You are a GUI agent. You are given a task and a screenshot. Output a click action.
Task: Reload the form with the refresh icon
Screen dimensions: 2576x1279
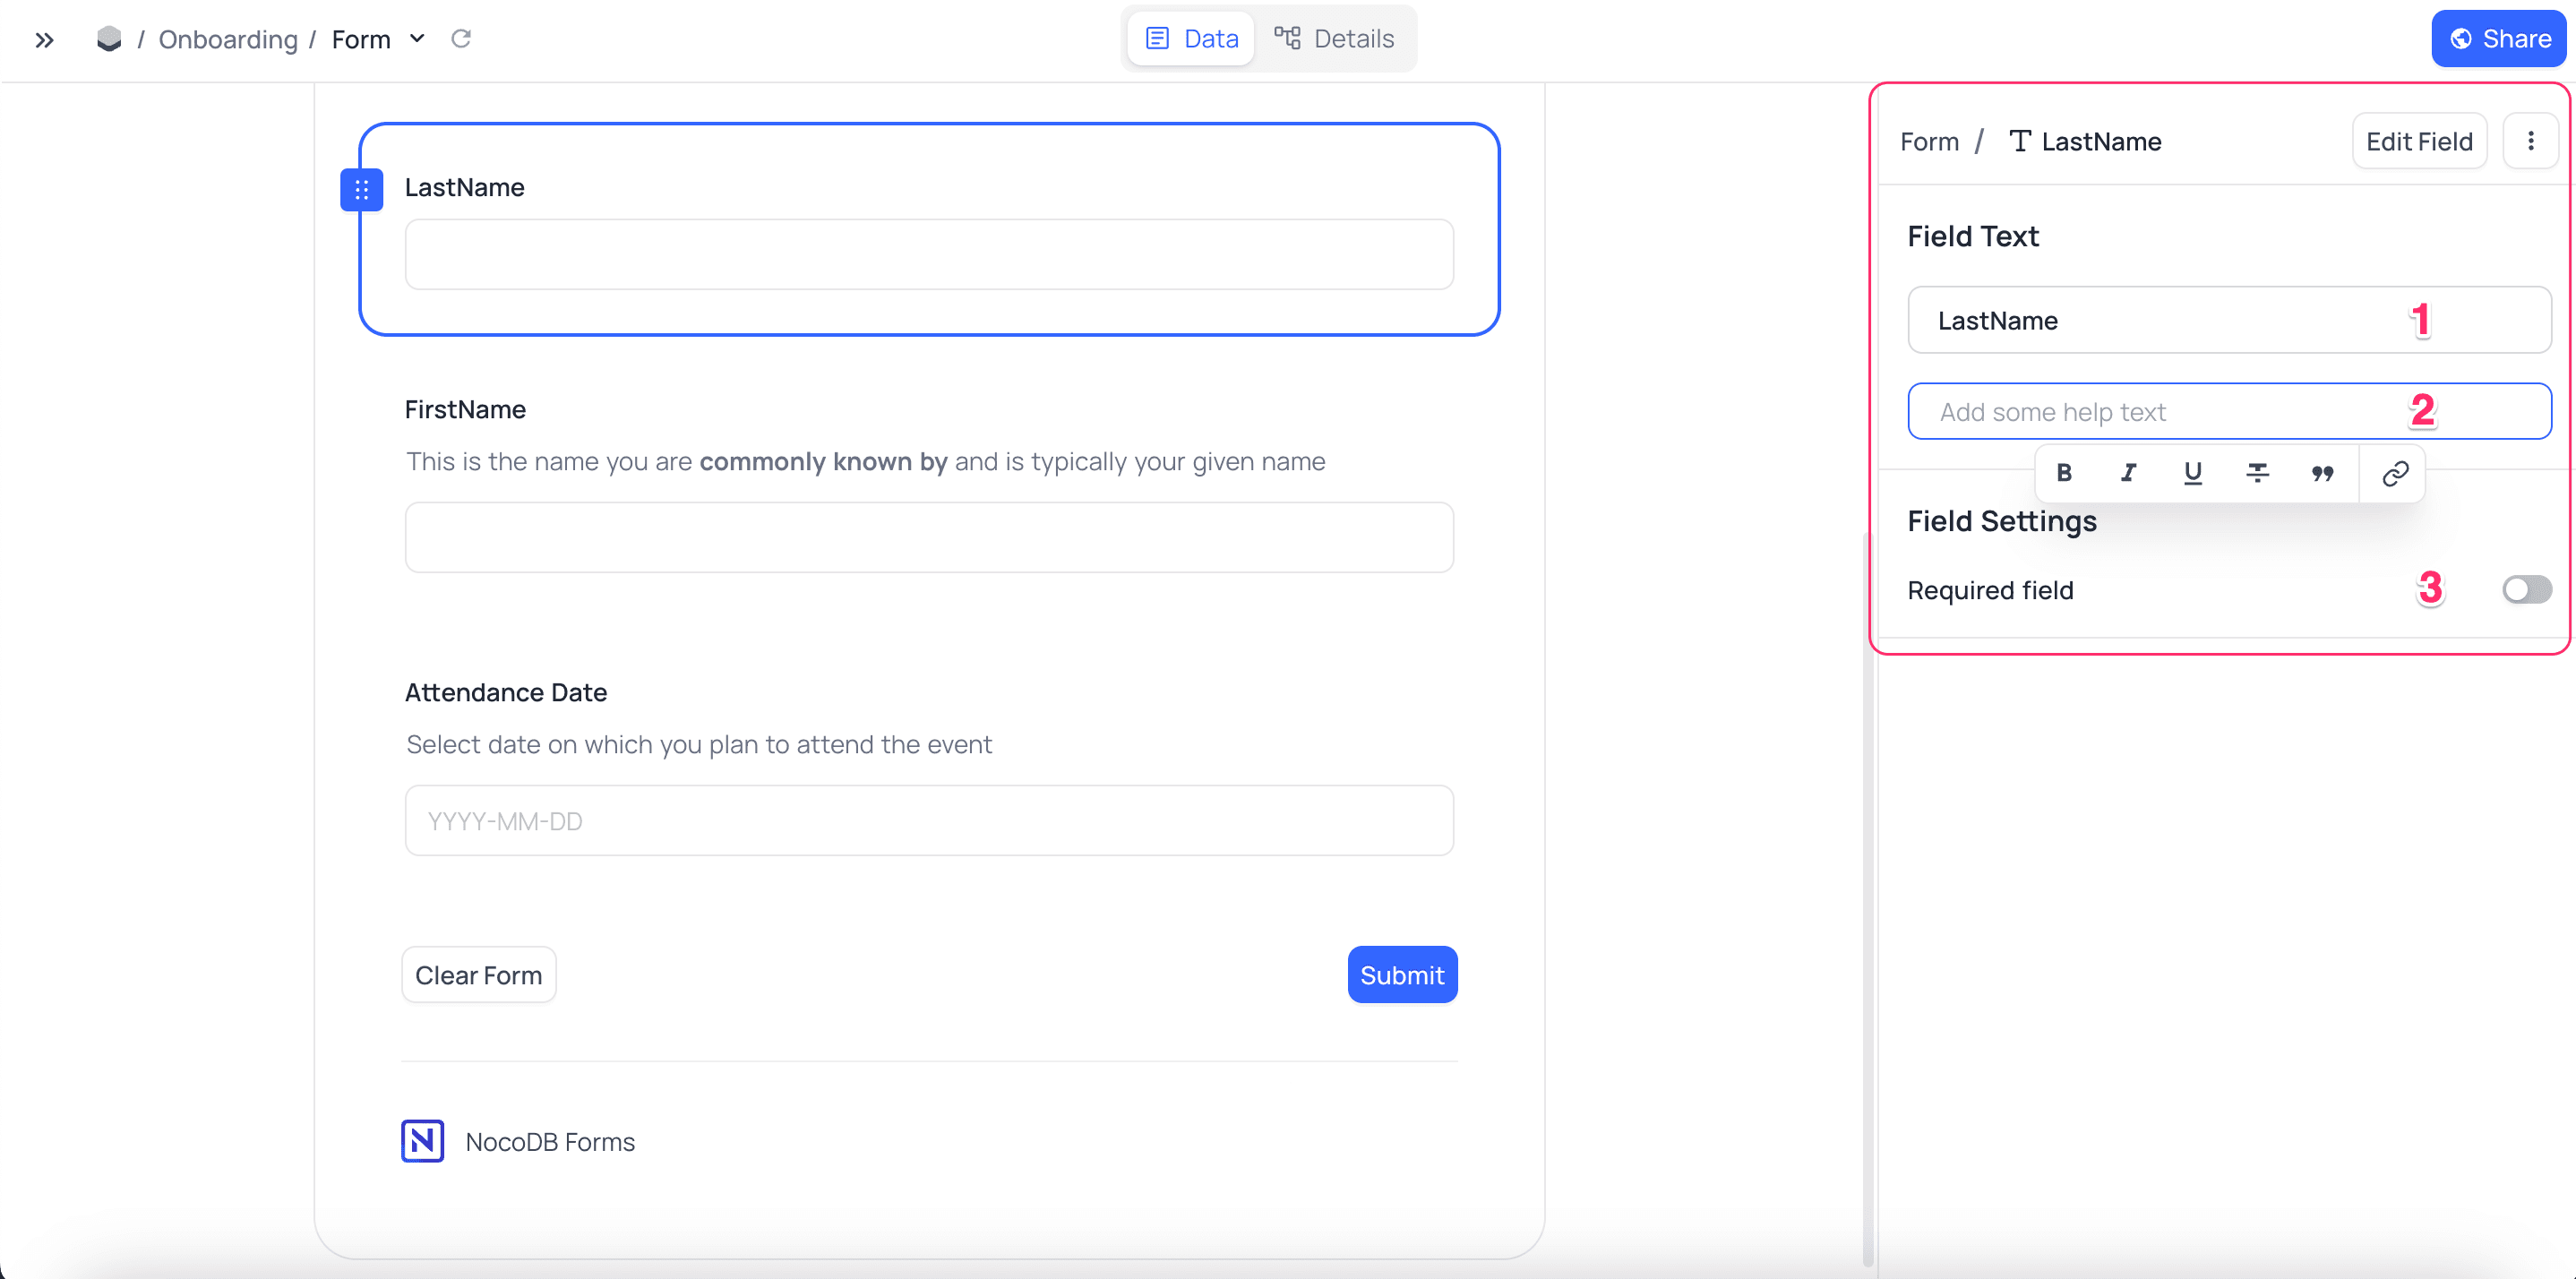coord(461,38)
